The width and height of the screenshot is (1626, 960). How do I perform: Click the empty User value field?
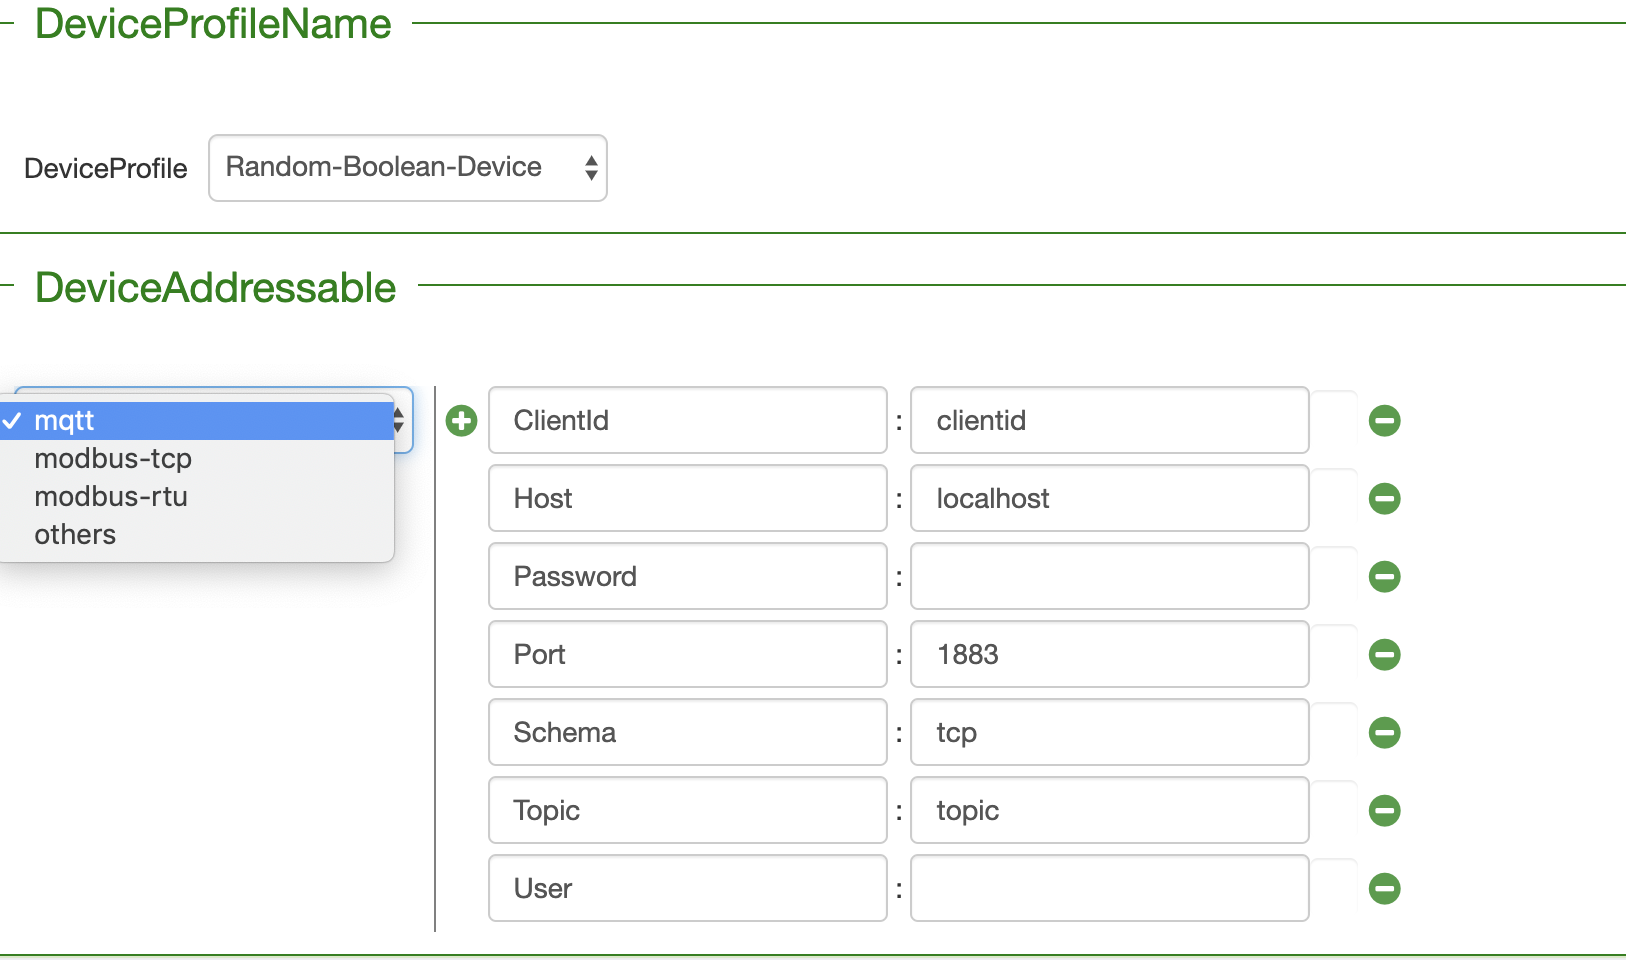[x=1108, y=888]
